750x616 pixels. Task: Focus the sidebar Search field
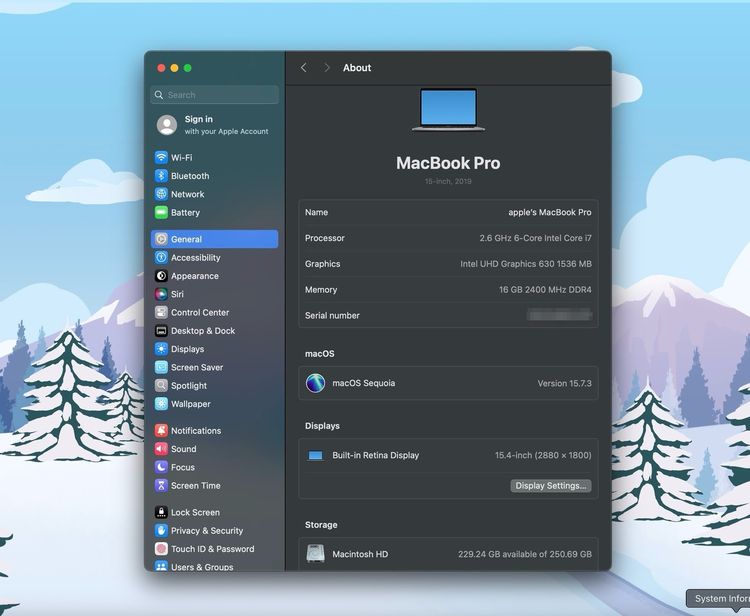tap(214, 95)
